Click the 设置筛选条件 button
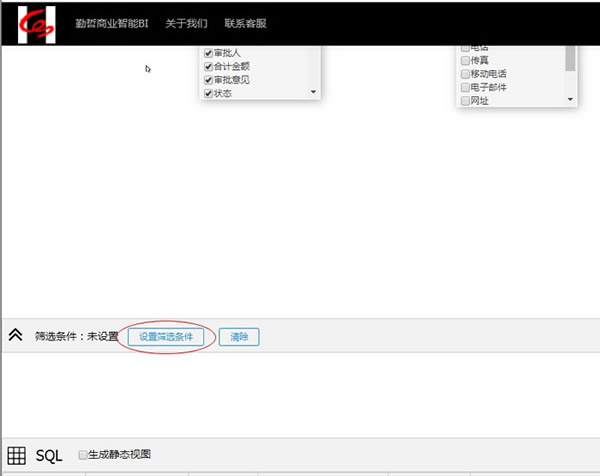Image resolution: width=600 pixels, height=476 pixels. pos(166,337)
